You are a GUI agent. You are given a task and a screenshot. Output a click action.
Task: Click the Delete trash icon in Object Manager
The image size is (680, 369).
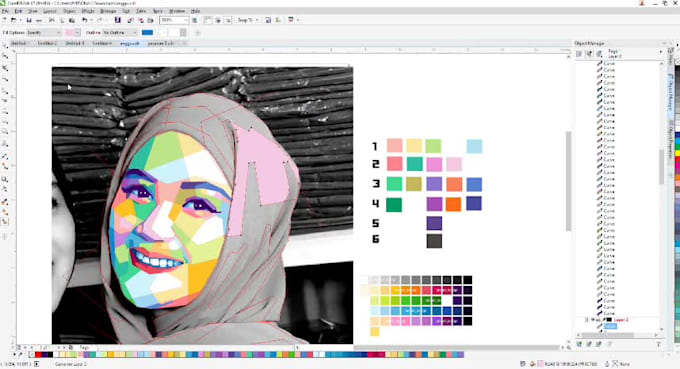pos(658,344)
